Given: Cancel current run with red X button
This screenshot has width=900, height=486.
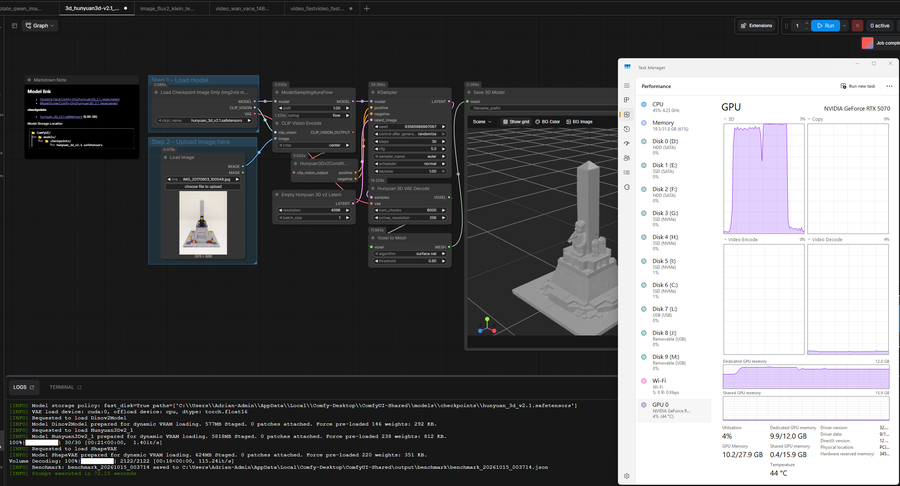Looking at the screenshot, I should [857, 26].
